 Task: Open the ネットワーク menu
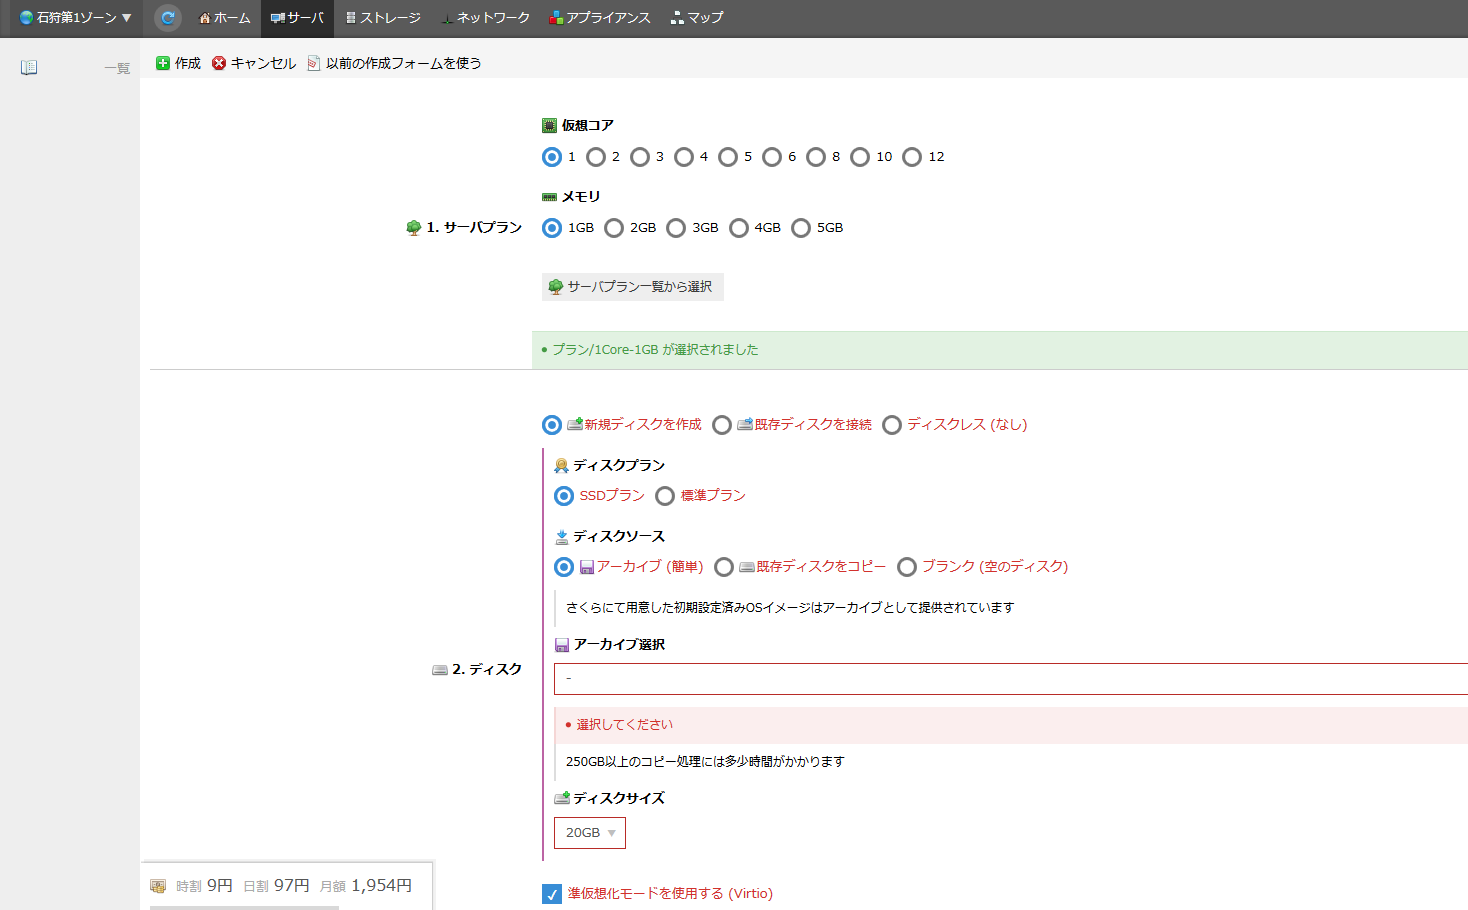(x=485, y=18)
